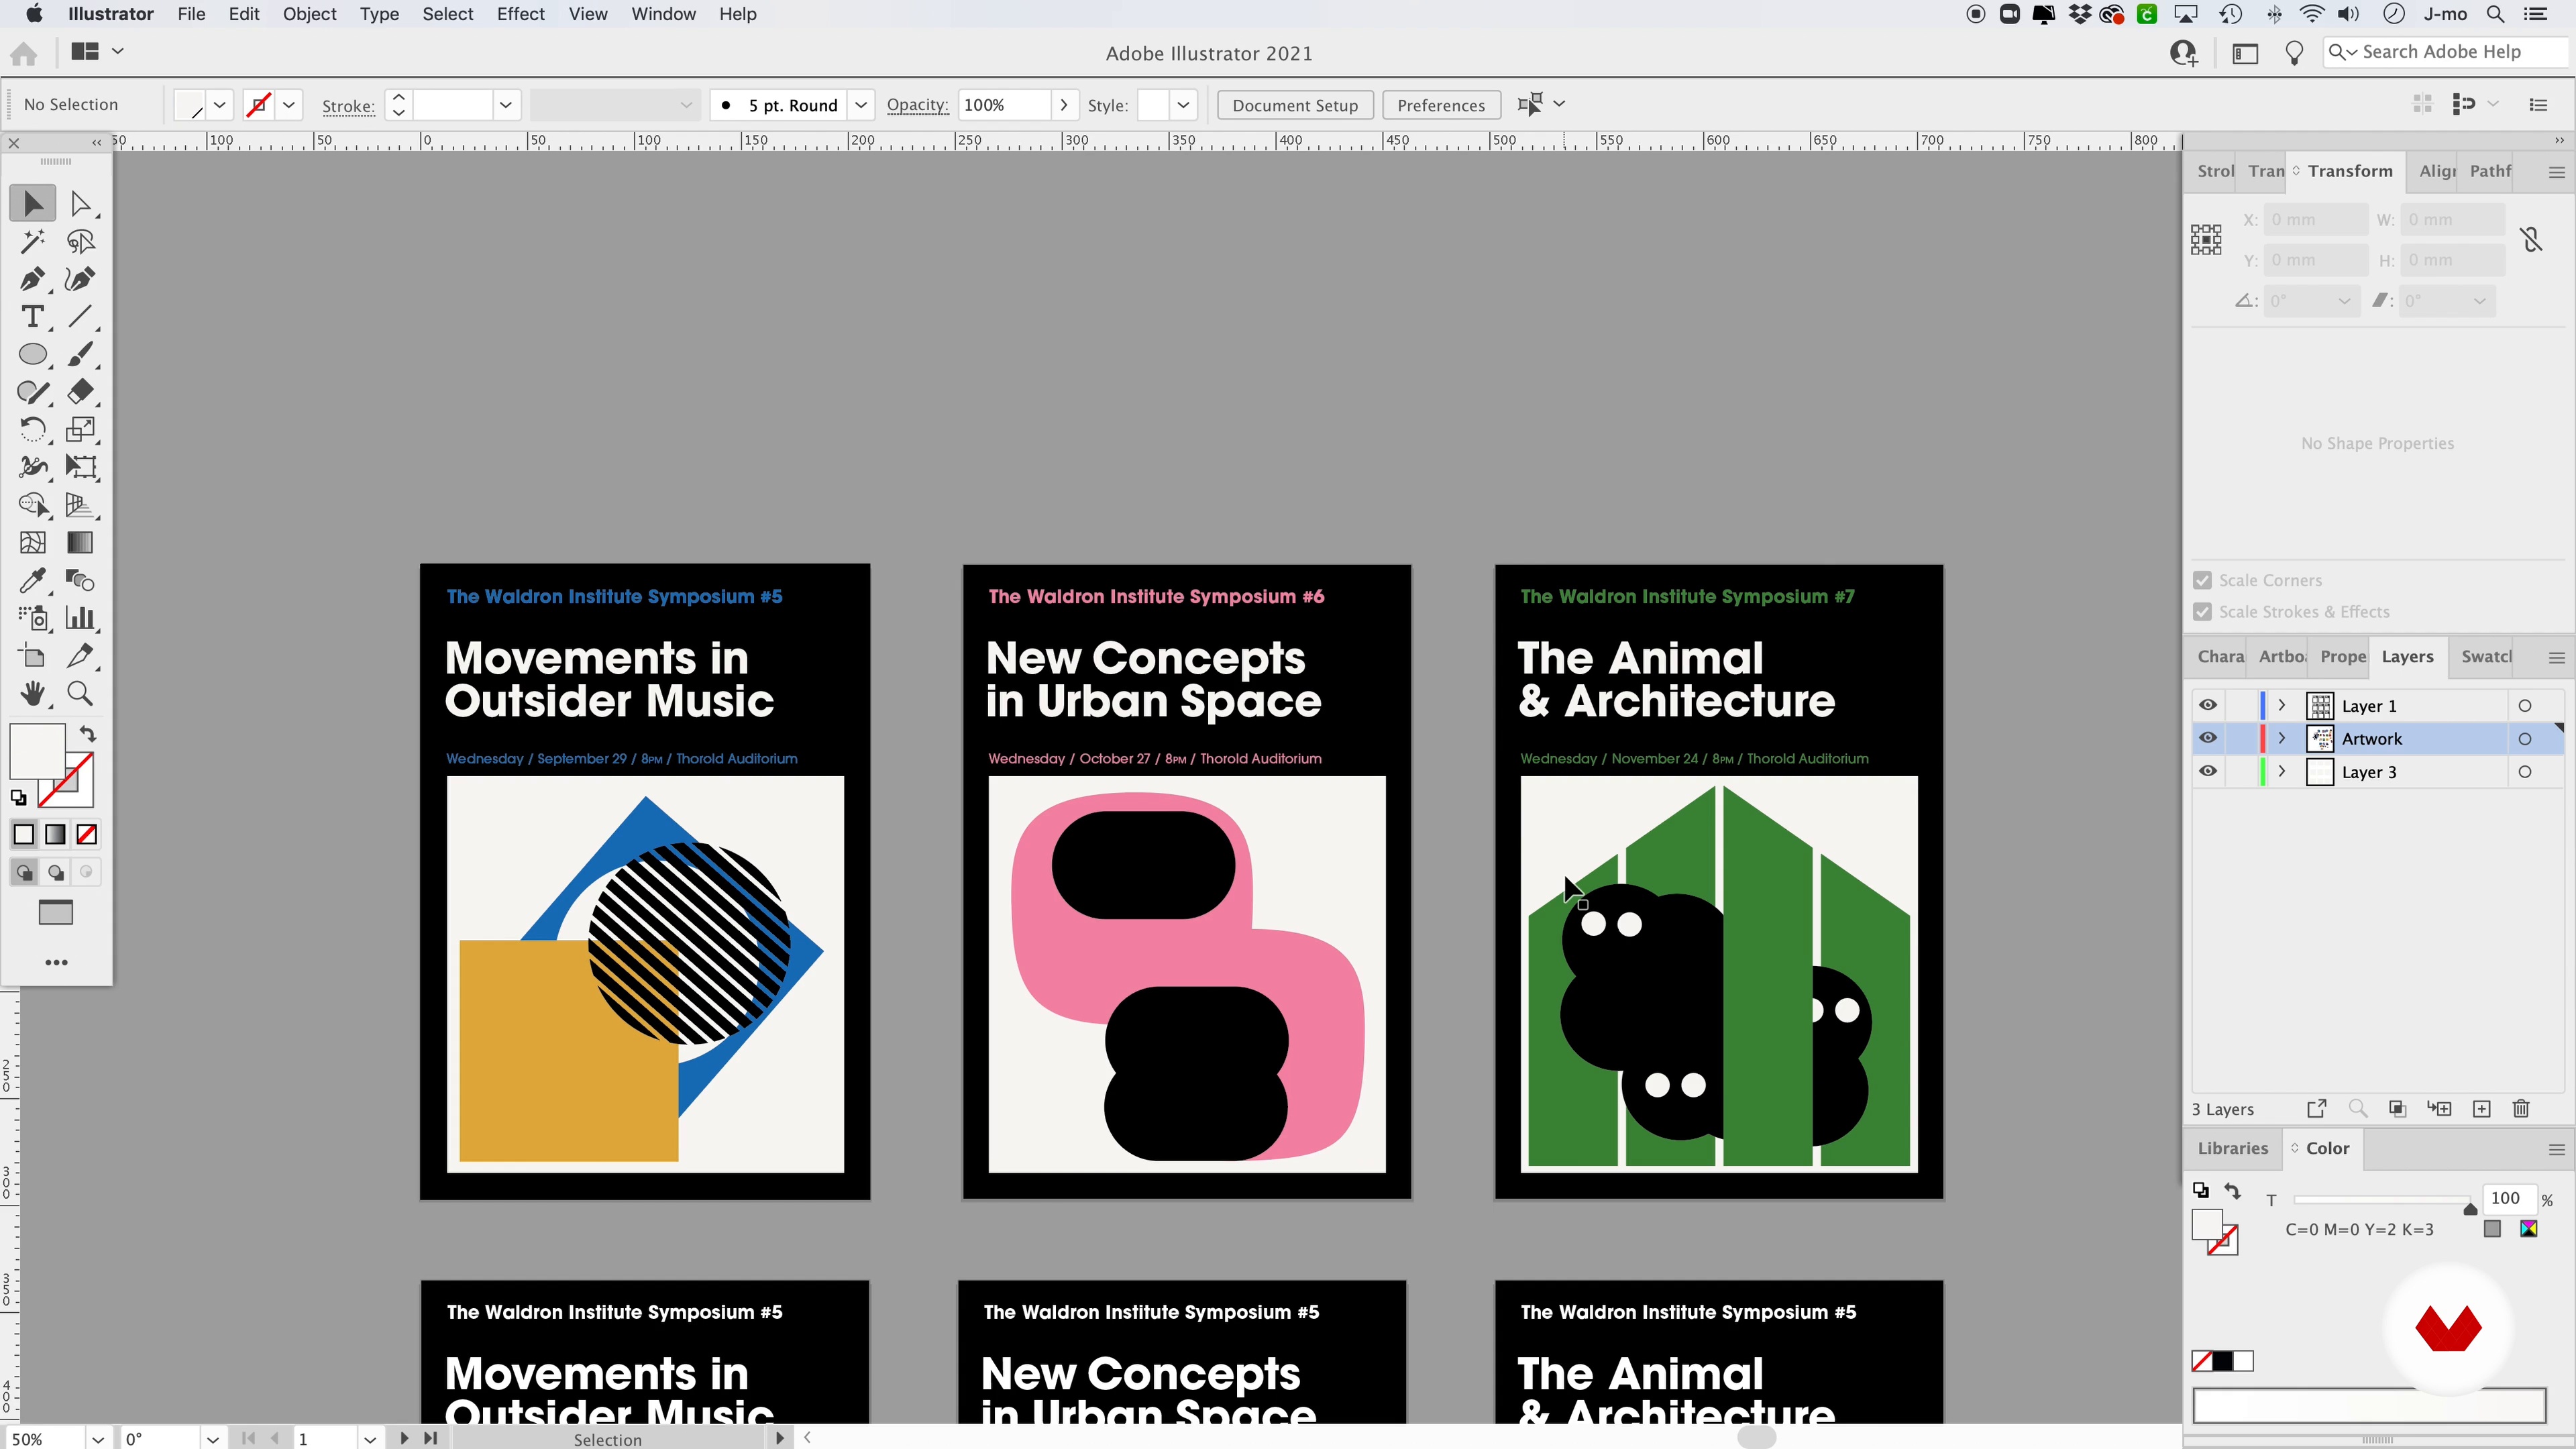Screen dimensions: 2576x1449
Task: Select the Lasso tool
Action: click(x=80, y=241)
